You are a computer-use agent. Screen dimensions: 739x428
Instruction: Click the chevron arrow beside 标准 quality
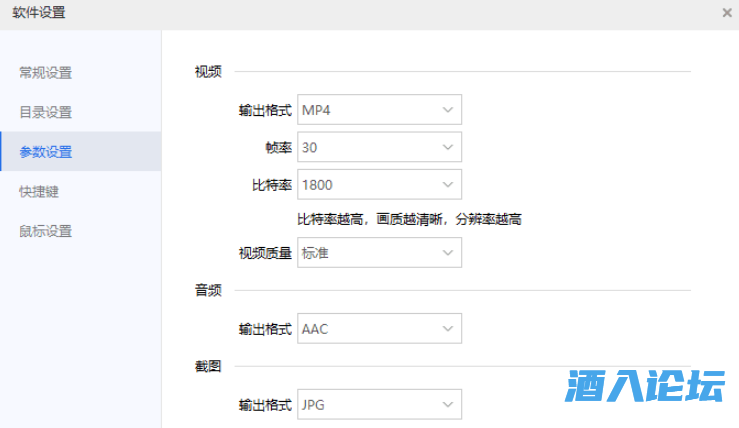click(447, 253)
